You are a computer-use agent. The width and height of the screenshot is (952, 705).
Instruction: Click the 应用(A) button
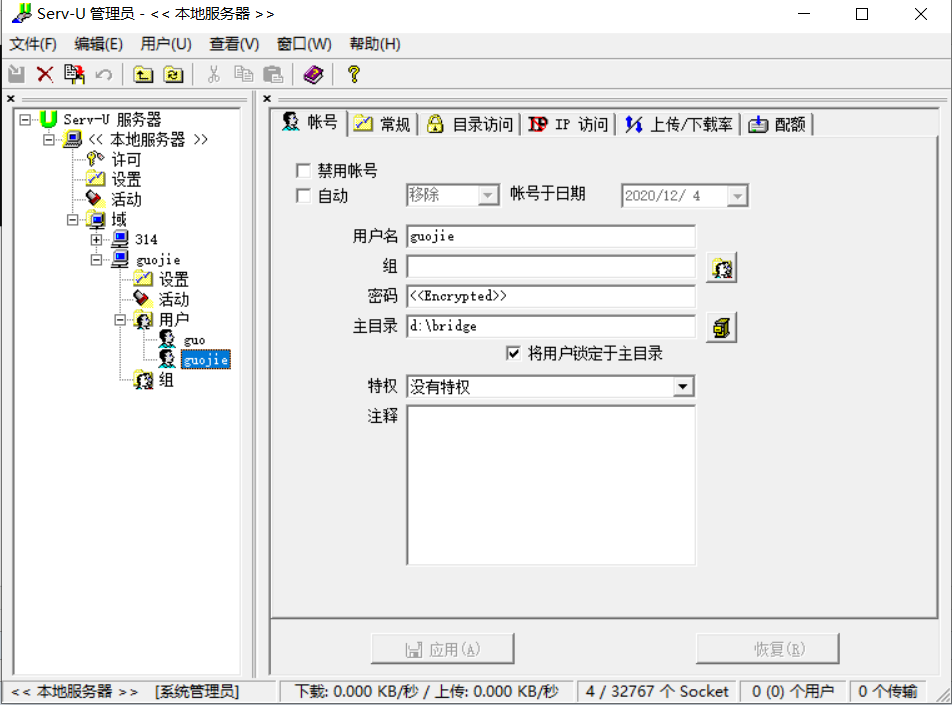[x=443, y=649]
